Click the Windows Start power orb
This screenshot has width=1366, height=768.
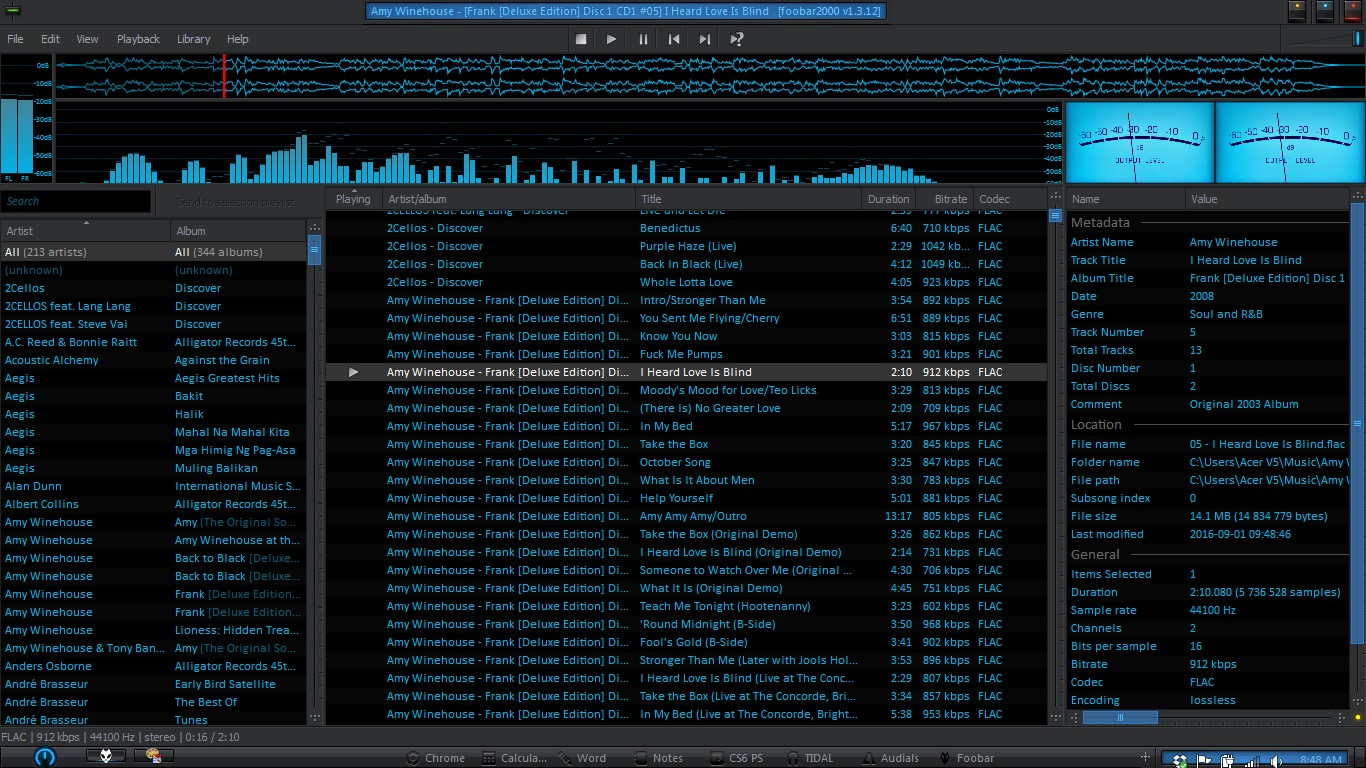point(45,757)
